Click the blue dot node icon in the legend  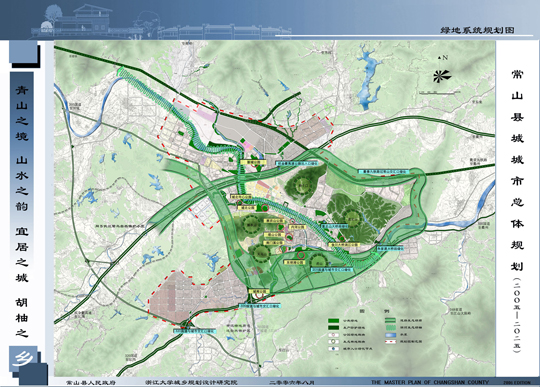pos(333,348)
